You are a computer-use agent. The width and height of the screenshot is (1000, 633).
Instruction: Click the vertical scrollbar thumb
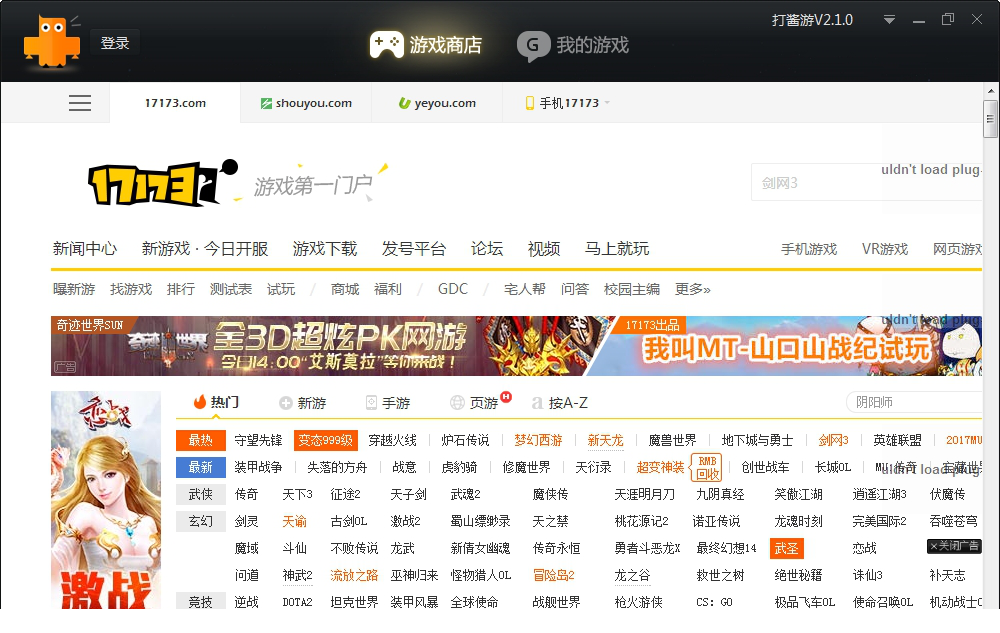pos(990,119)
